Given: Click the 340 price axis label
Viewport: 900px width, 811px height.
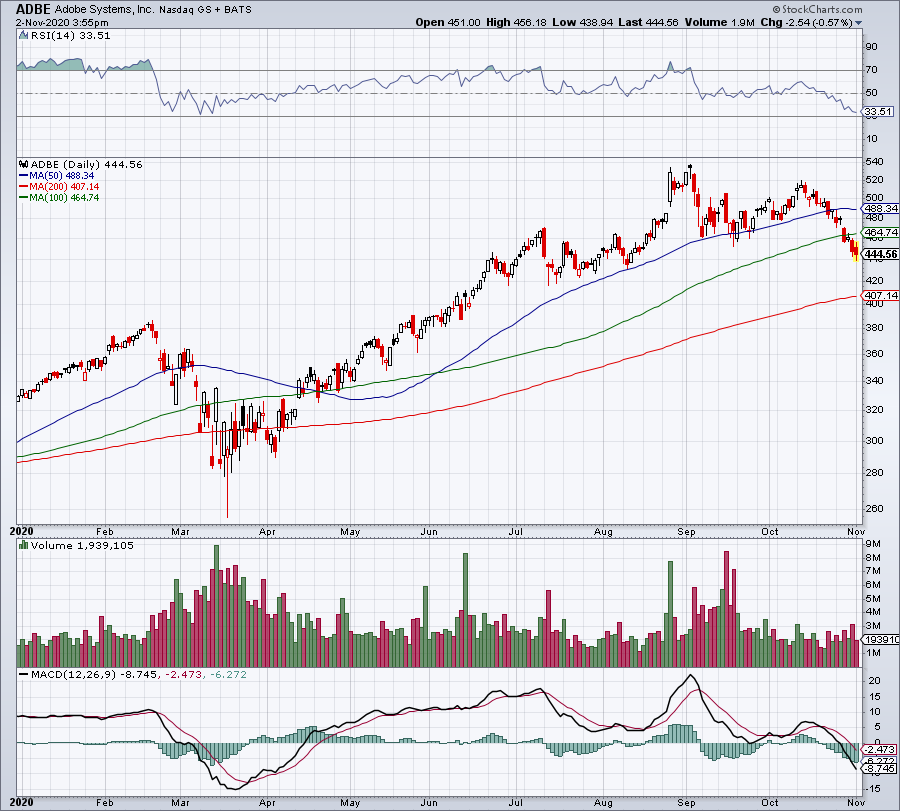Looking at the screenshot, I should coord(874,381).
